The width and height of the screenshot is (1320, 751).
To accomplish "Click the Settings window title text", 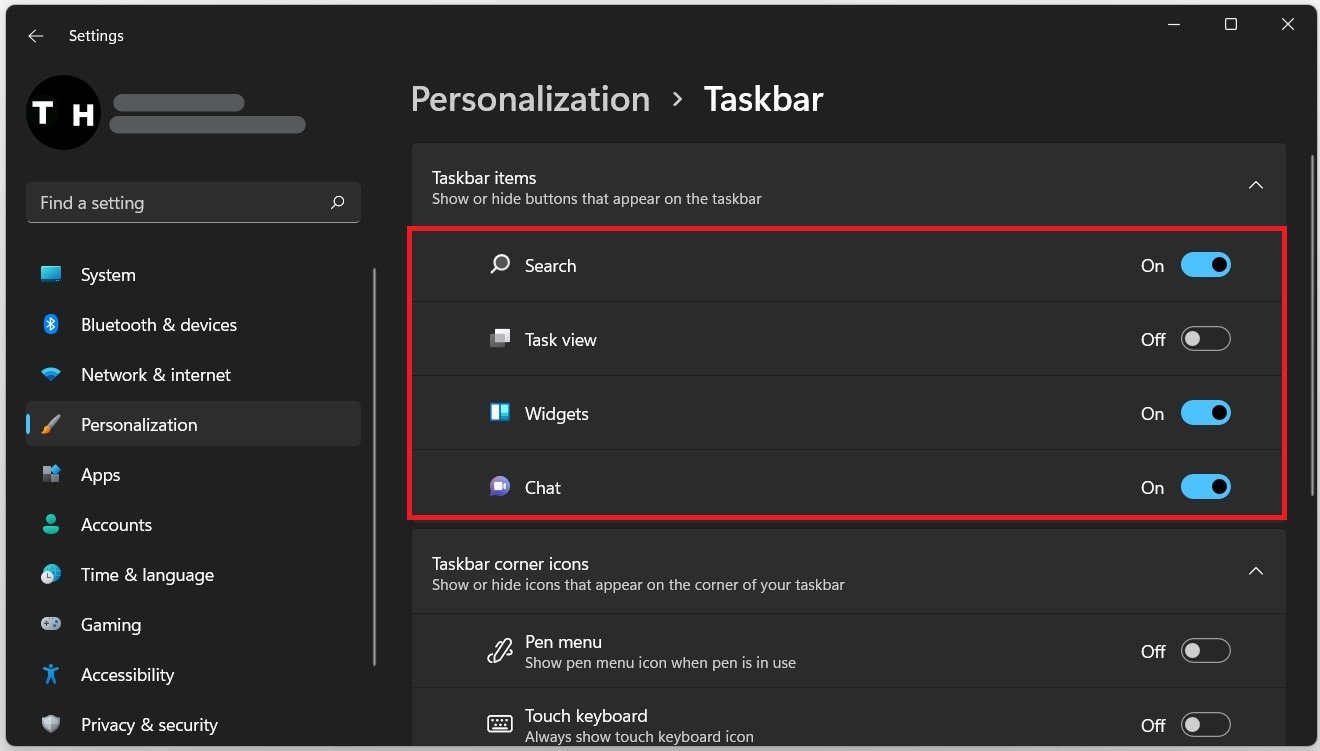I will point(96,36).
